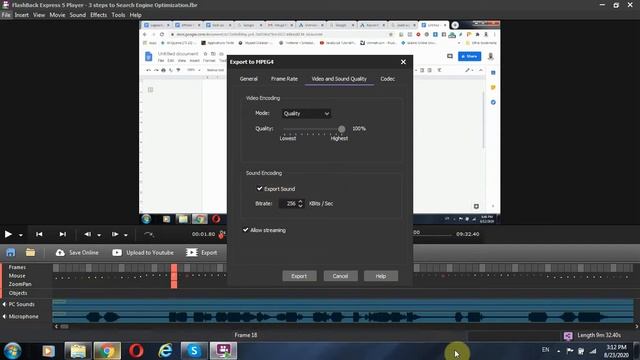Click the red timeline playhead marker
The width and height of the screenshot is (640, 360).
[174, 276]
